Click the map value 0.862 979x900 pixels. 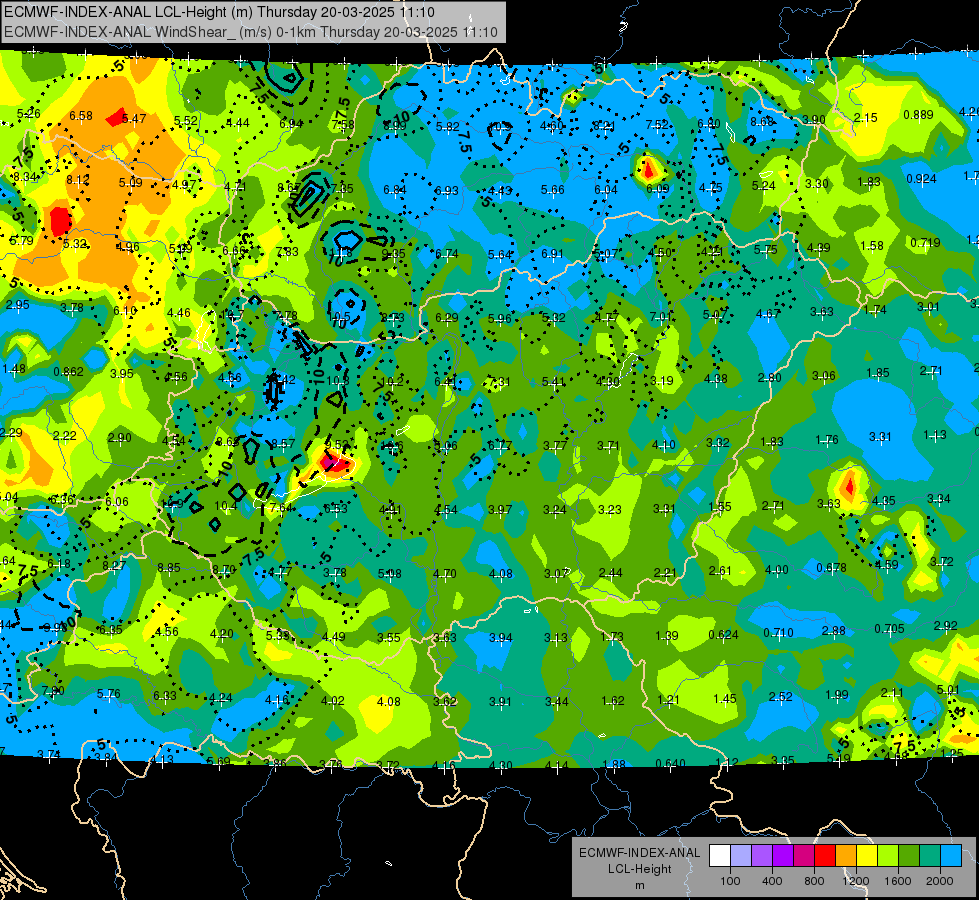coord(68,372)
